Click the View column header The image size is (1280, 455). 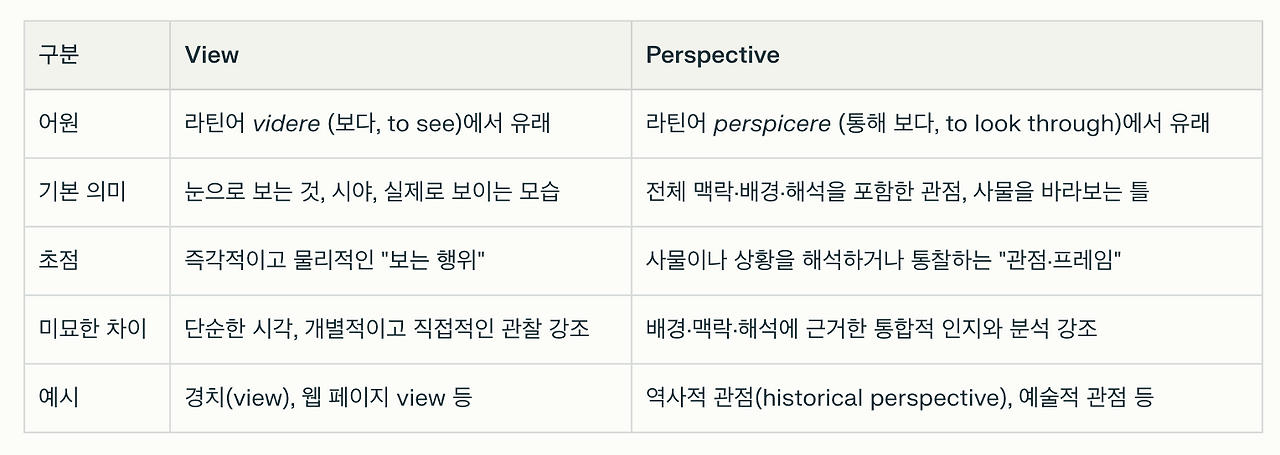(x=212, y=55)
